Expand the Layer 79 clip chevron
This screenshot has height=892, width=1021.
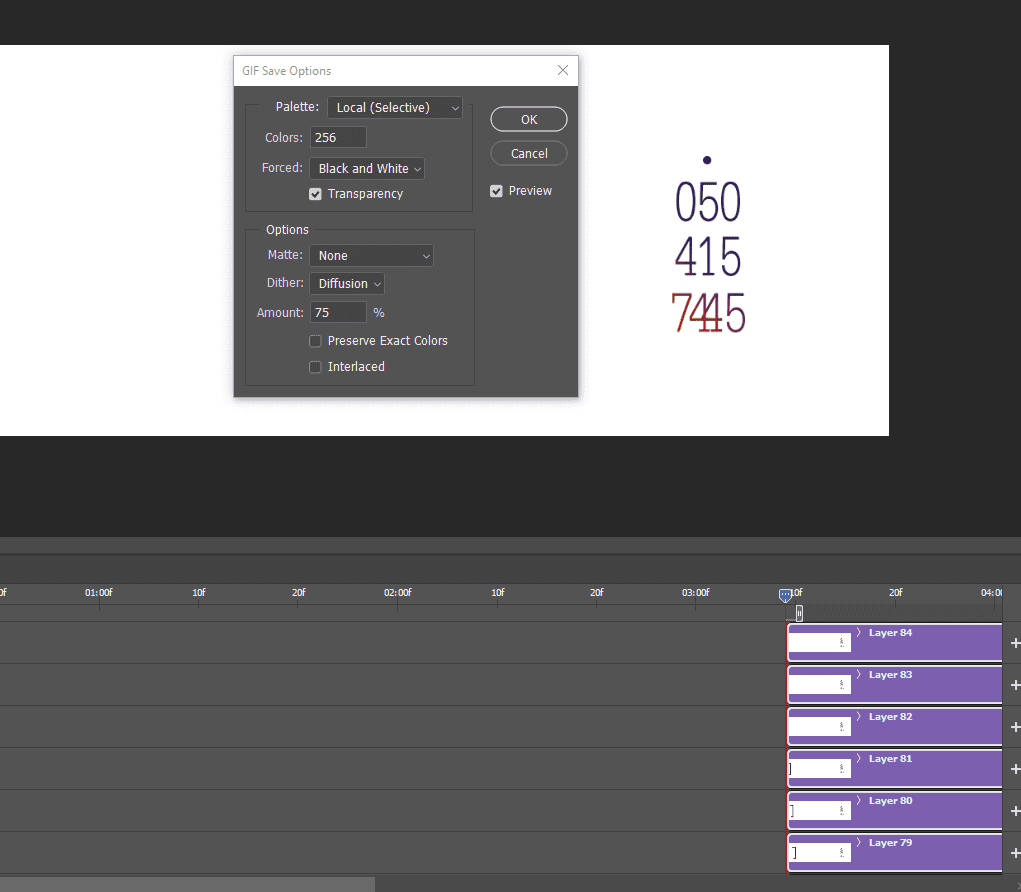[859, 843]
